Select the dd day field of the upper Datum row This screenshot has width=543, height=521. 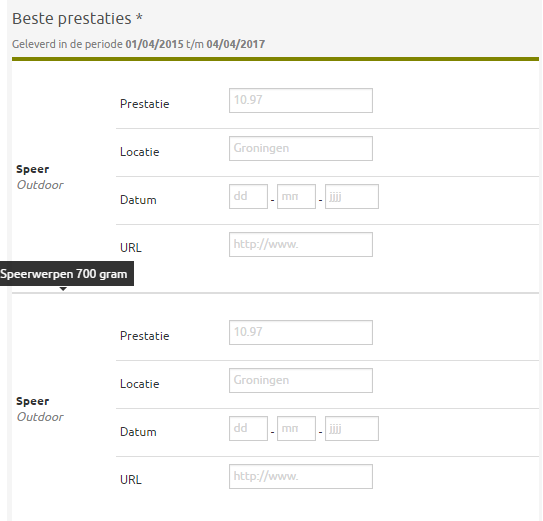tap(248, 196)
